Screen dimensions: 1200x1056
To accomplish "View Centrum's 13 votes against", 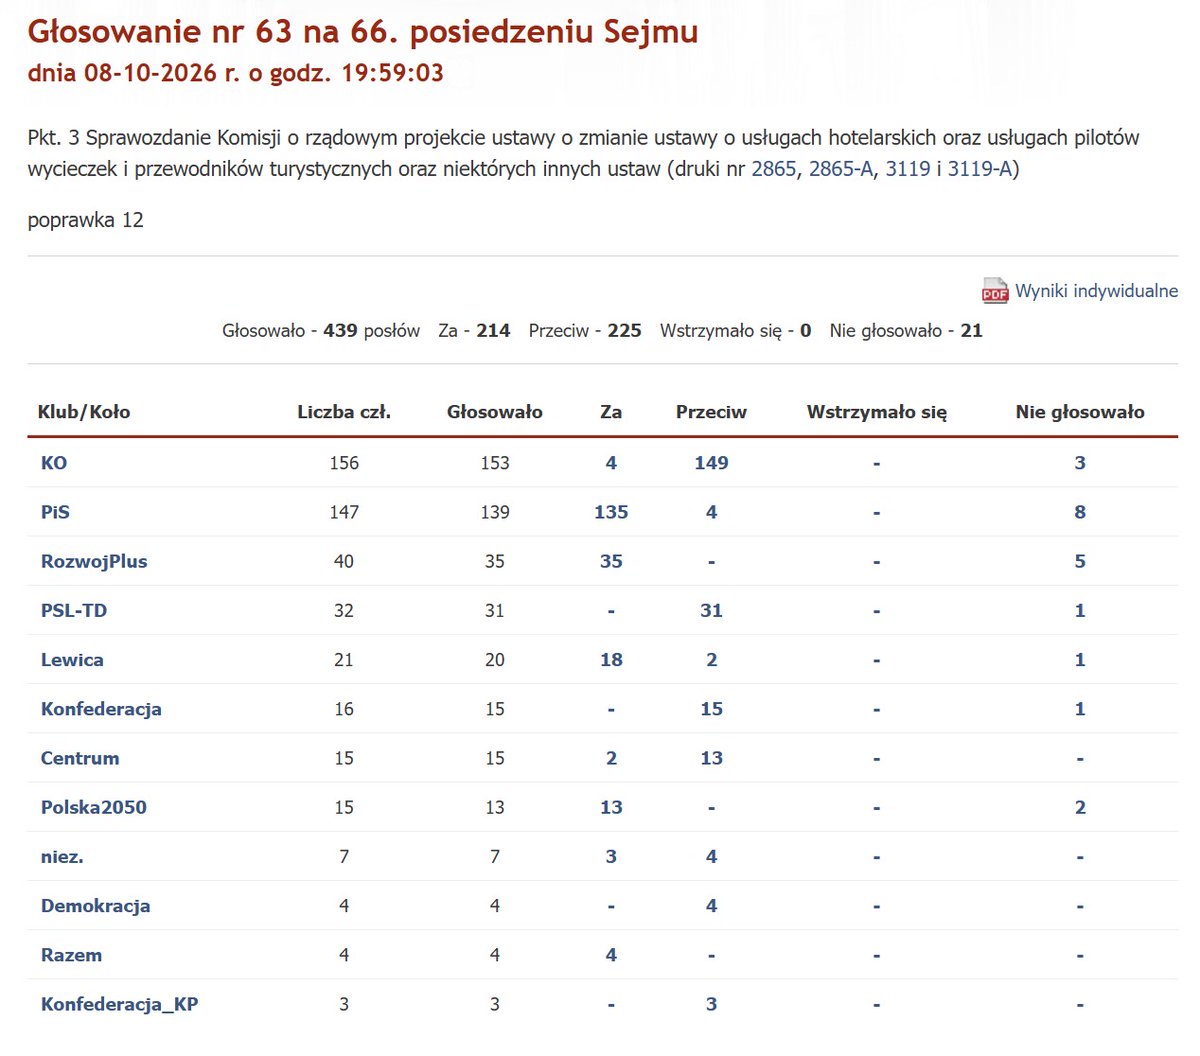I will click(711, 758).
